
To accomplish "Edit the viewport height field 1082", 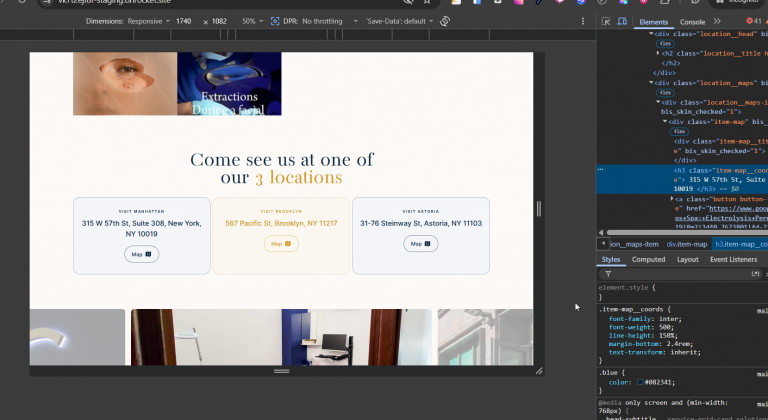I will coord(219,21).
